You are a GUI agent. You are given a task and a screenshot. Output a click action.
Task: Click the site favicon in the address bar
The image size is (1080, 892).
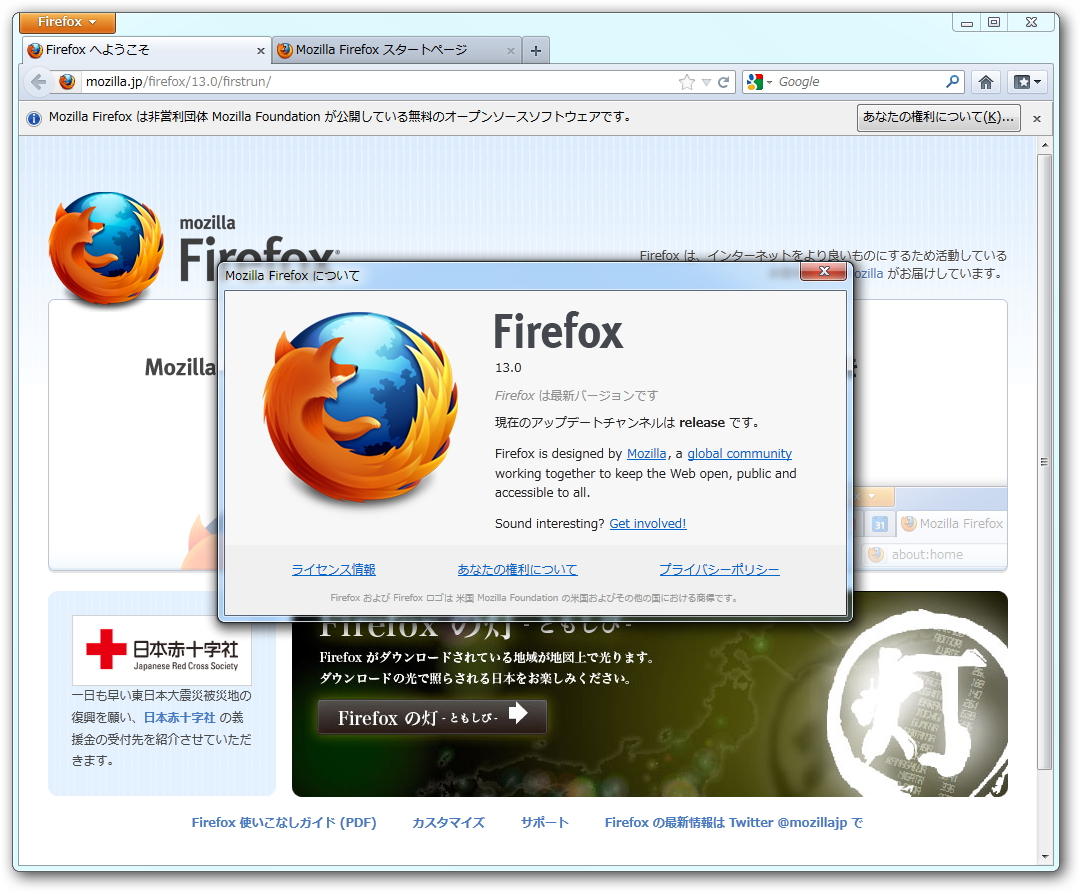point(65,83)
